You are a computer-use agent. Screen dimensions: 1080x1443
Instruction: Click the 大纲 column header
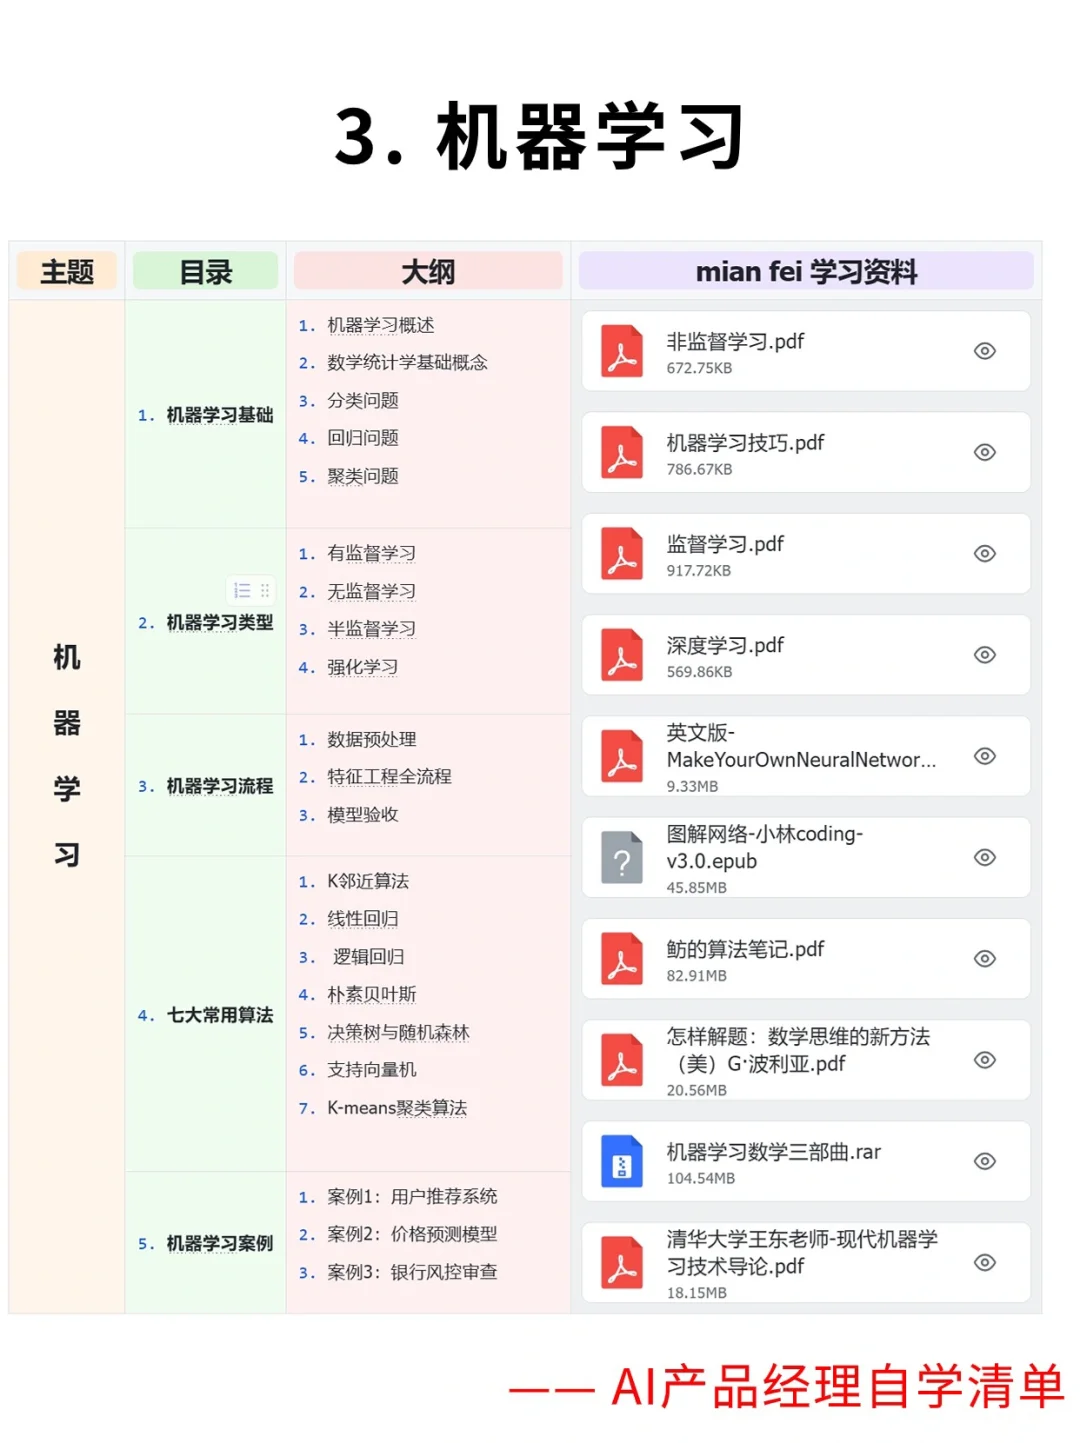tap(428, 271)
